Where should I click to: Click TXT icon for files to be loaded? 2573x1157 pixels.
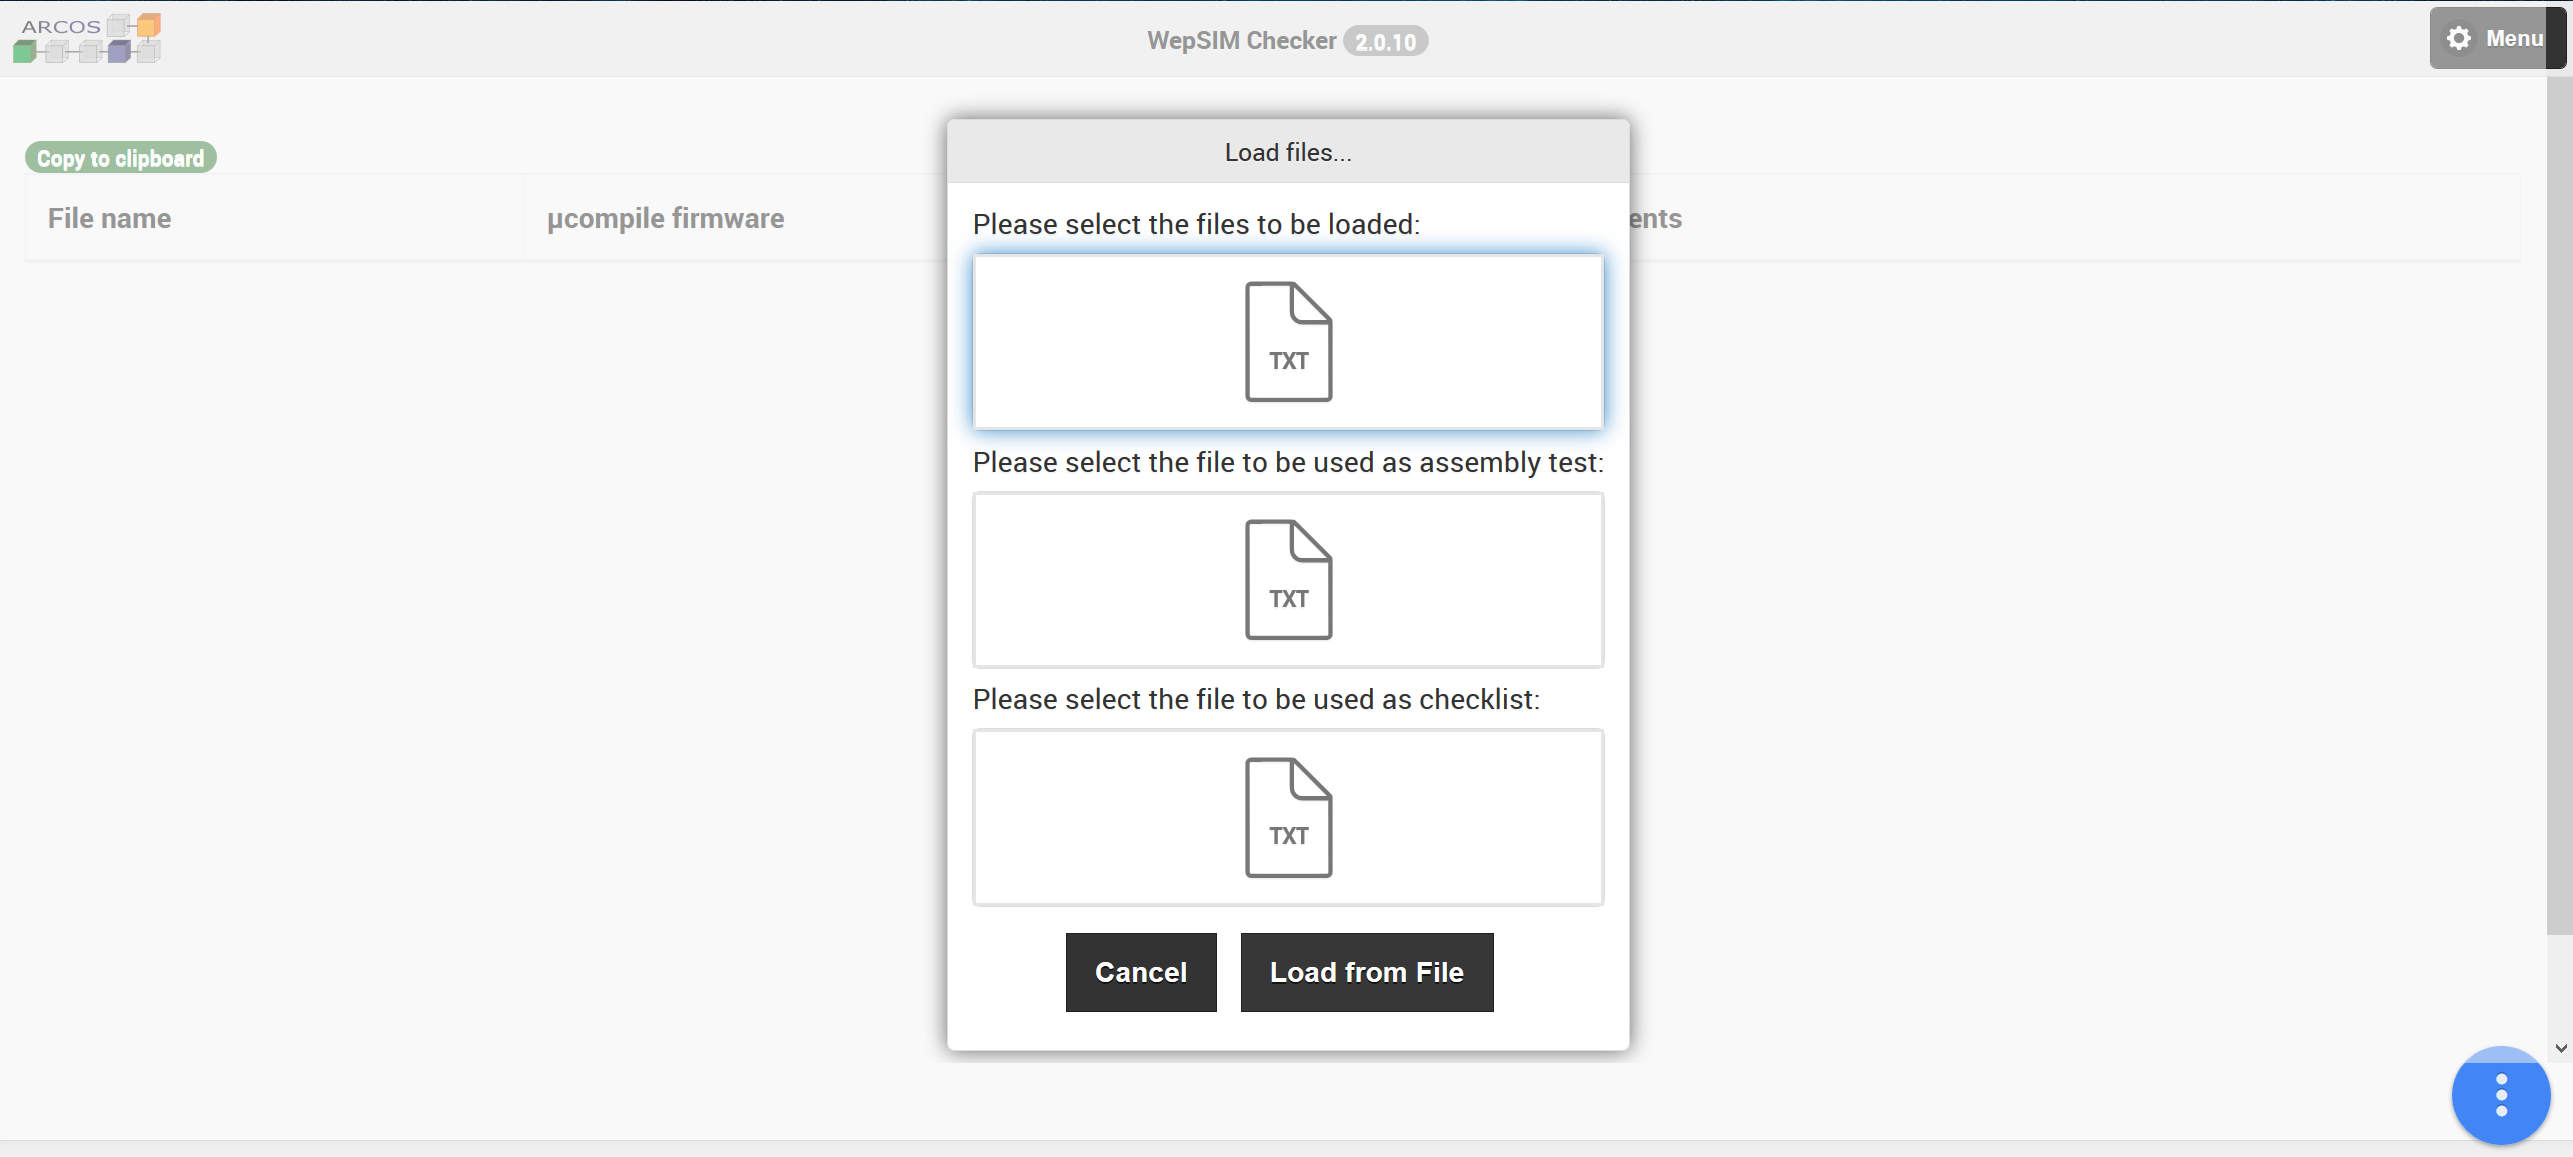pyautogui.click(x=1288, y=342)
